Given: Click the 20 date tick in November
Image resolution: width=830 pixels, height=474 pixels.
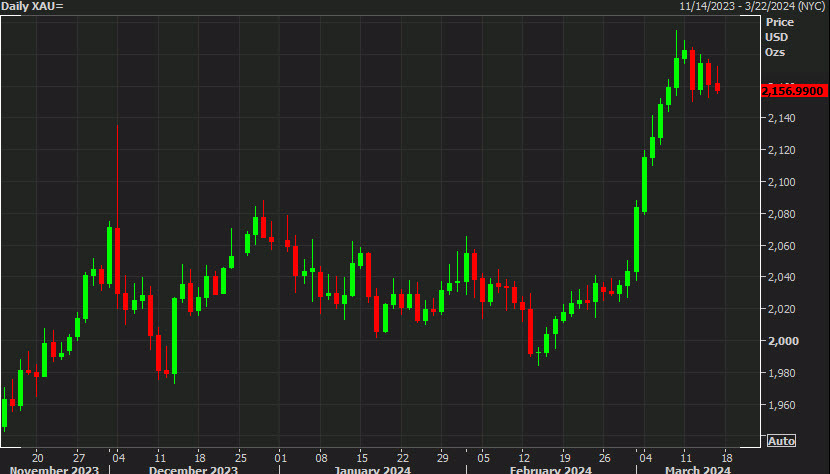Looking at the screenshot, I should [37, 458].
